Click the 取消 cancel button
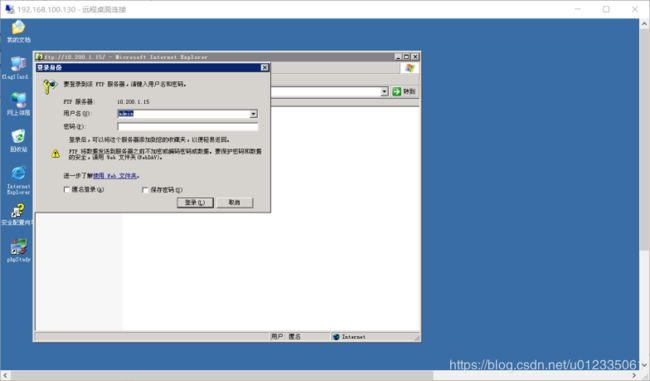Viewport: 650px width, 381px height. click(x=235, y=202)
